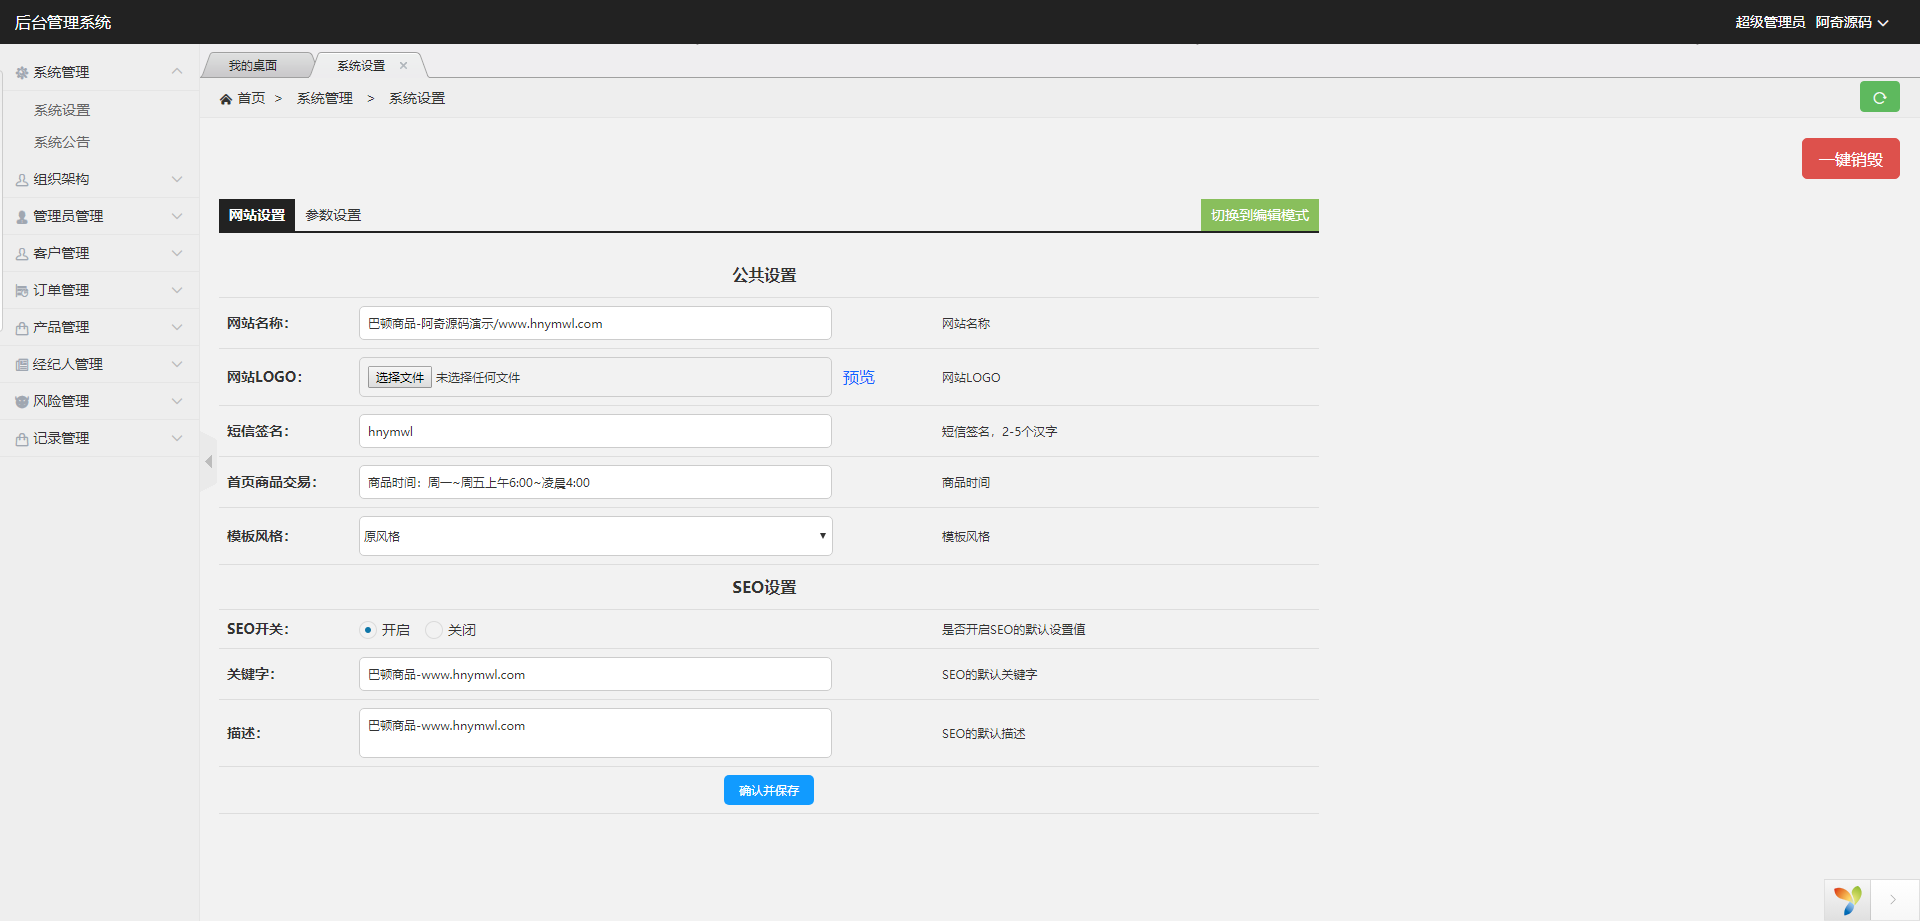Switch to the 我的桌面 tab
Viewport: 1920px width, 921px height.
click(x=253, y=66)
